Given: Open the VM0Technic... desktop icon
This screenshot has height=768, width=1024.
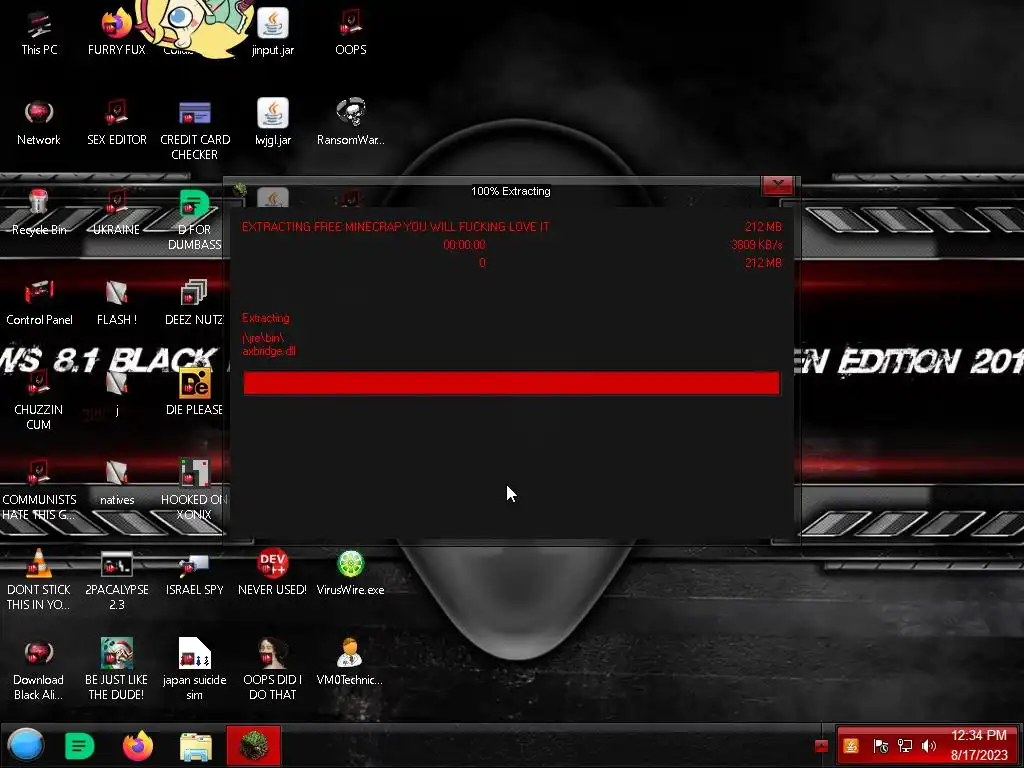Looking at the screenshot, I should (350, 662).
